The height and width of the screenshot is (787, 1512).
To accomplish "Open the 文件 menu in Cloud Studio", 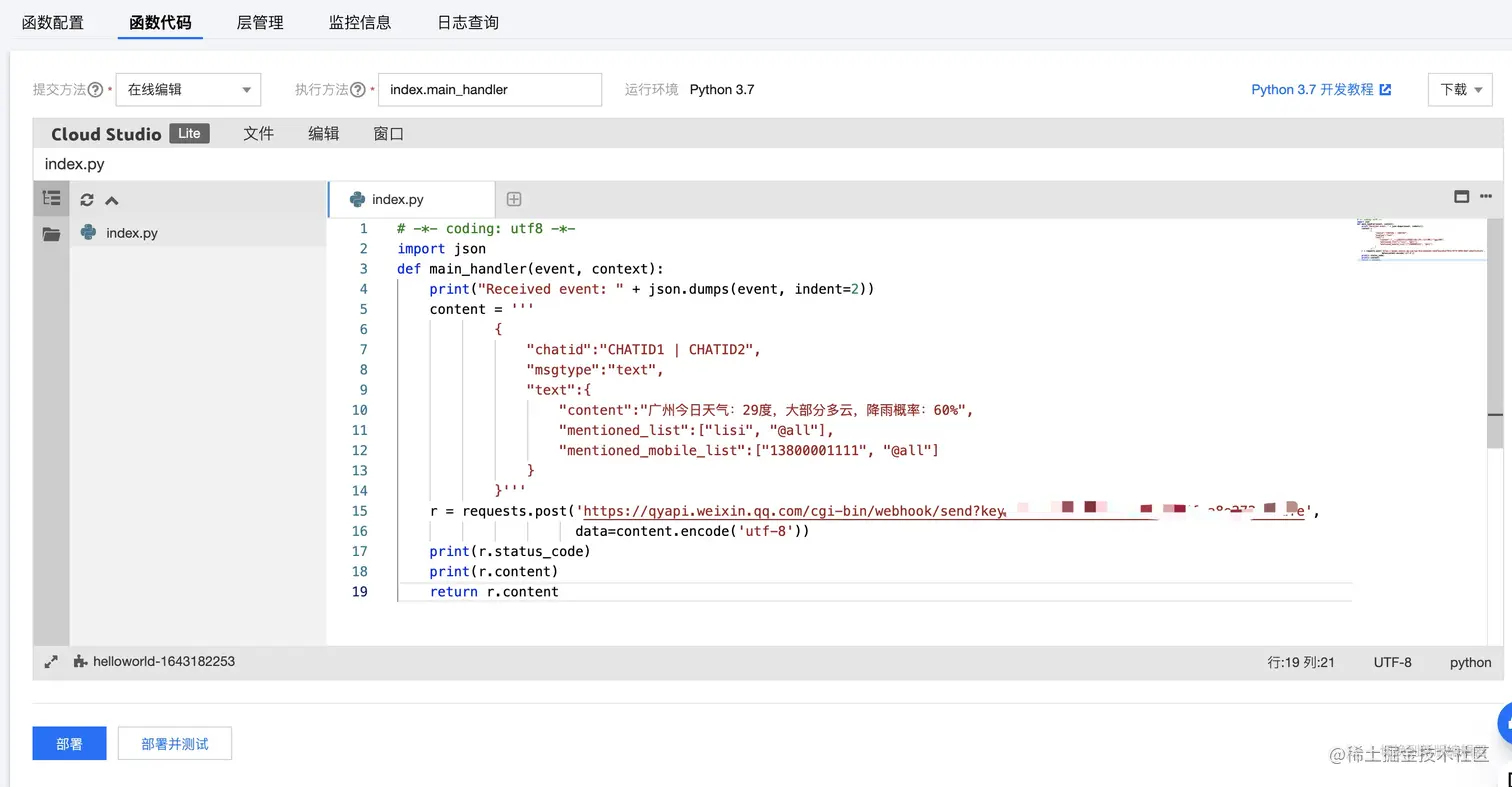I will coord(258,133).
